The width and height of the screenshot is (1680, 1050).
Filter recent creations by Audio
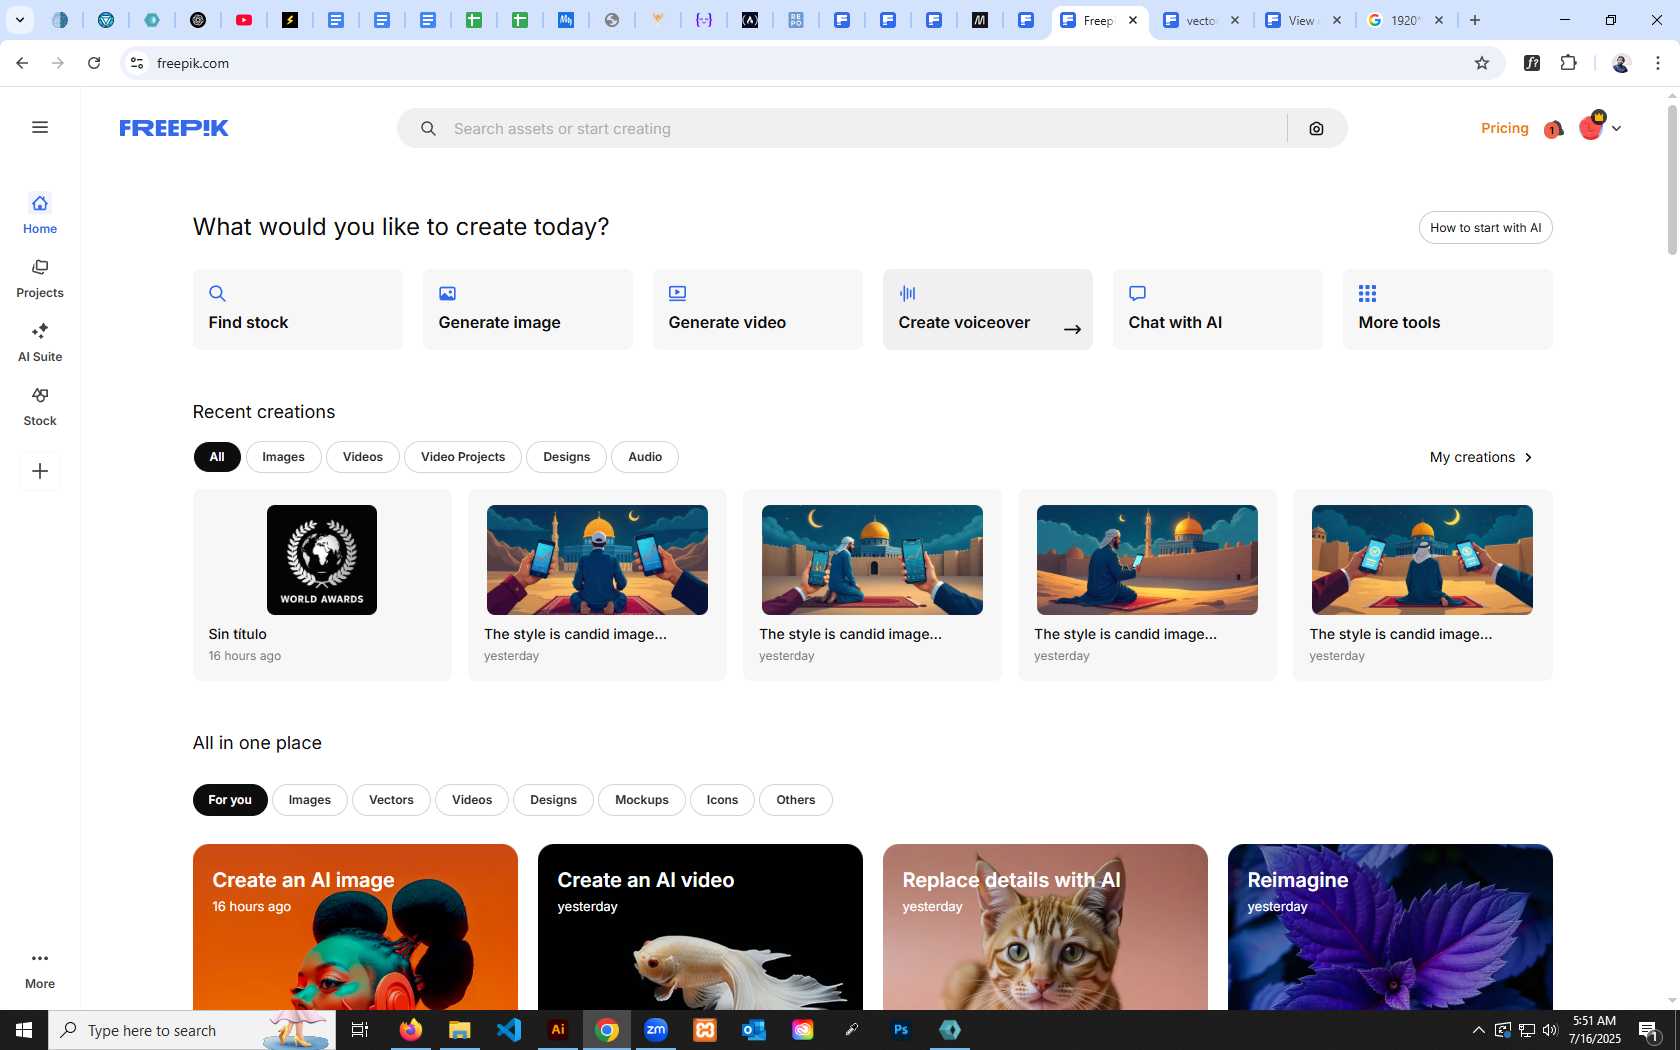tap(645, 457)
